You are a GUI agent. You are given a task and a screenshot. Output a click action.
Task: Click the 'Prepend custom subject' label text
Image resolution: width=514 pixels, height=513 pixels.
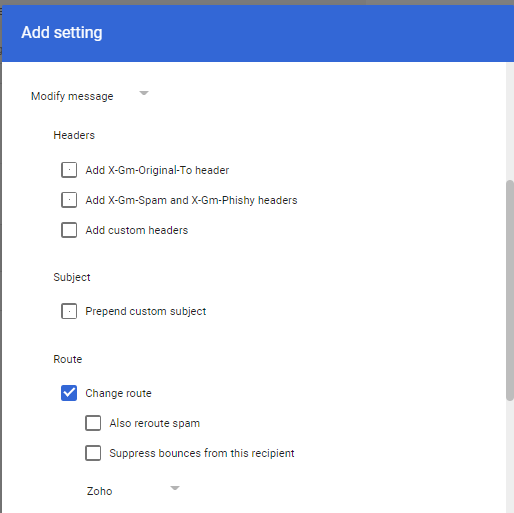pos(146,311)
